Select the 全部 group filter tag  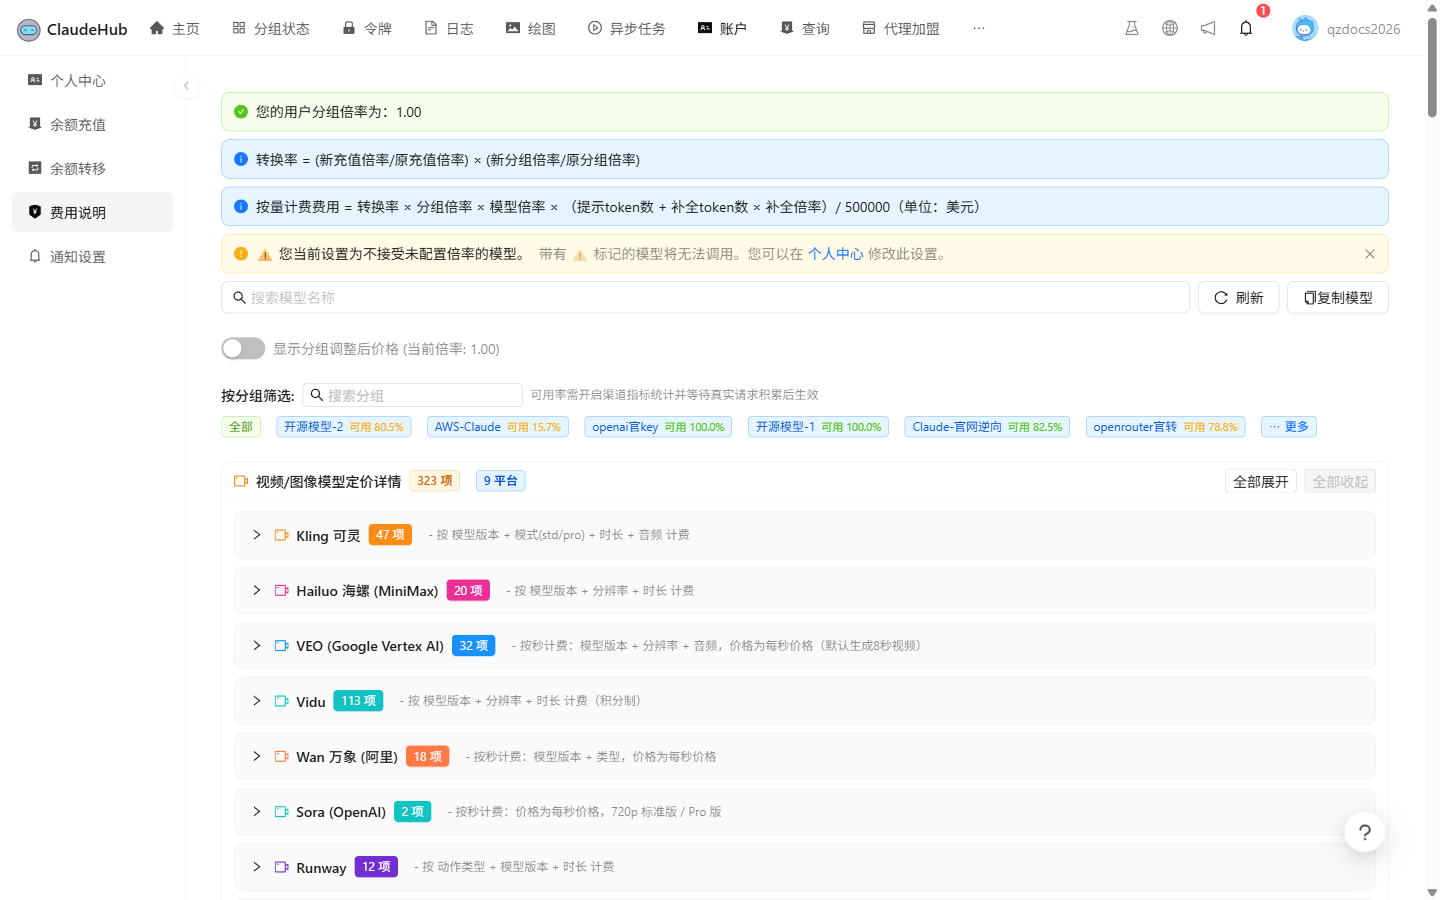click(241, 427)
